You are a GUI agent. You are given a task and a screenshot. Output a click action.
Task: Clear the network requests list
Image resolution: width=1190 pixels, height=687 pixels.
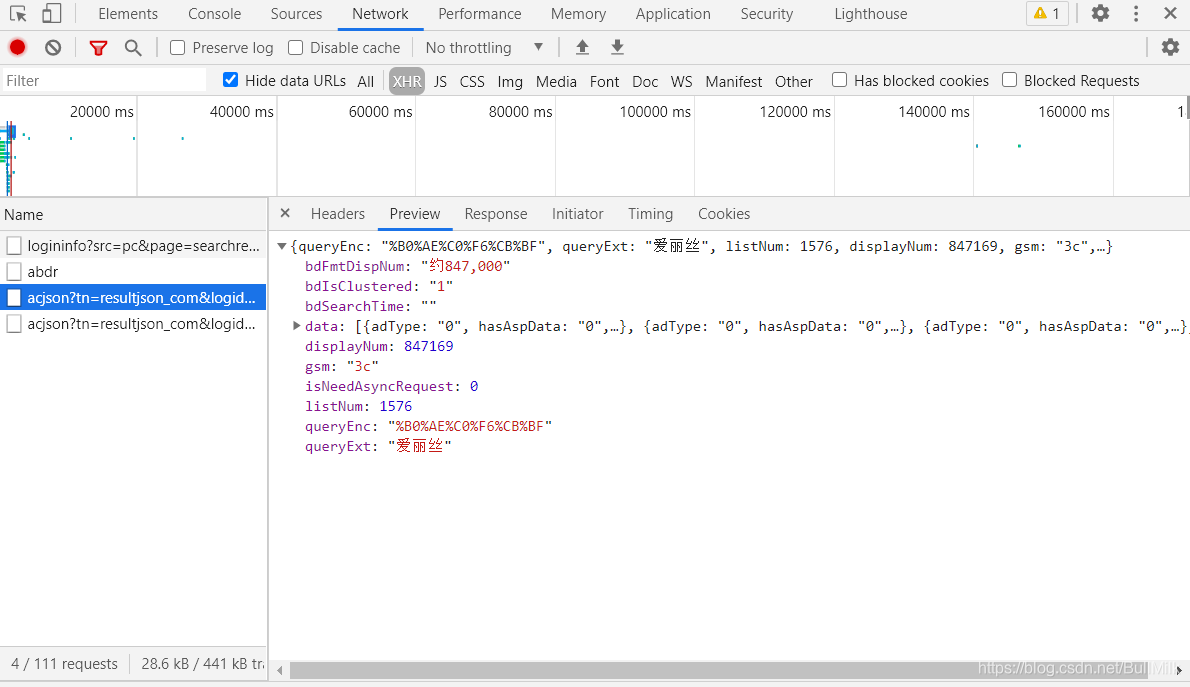(52, 47)
